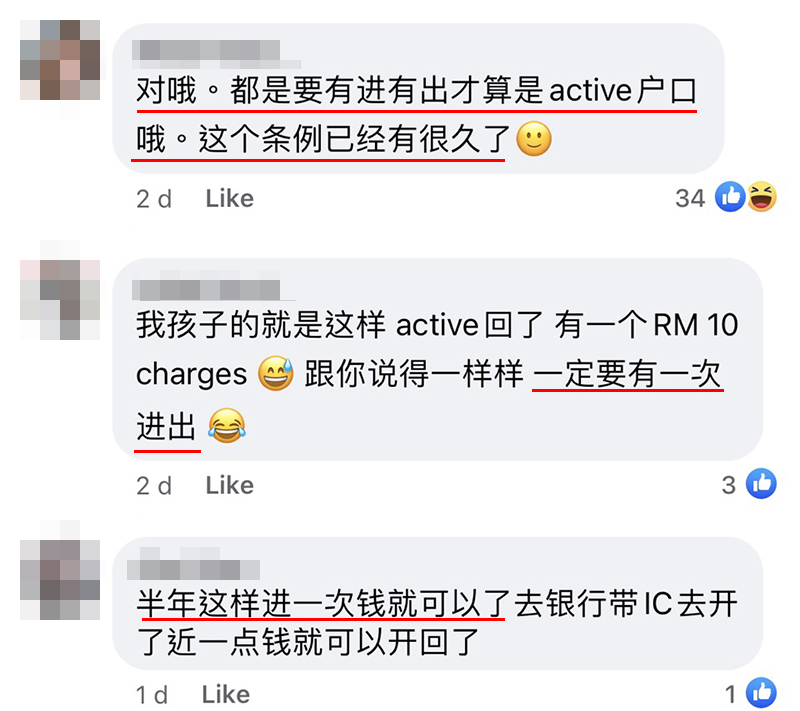The height and width of the screenshot is (711, 800).
Task: Click the 34 reactions count
Action: tap(690, 198)
